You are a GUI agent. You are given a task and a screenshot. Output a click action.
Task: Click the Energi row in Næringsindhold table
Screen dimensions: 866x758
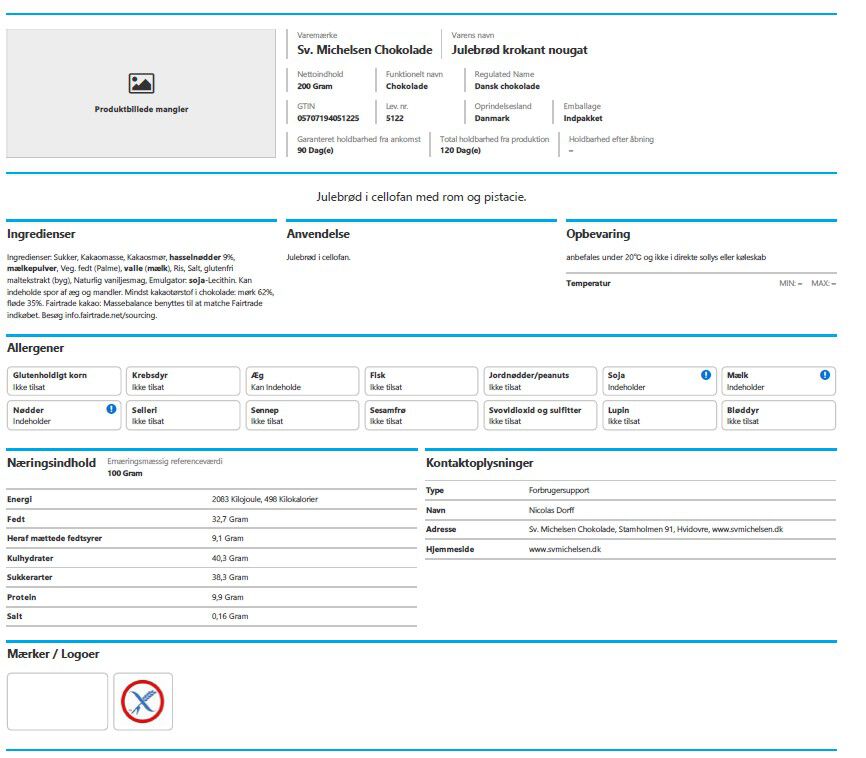click(x=212, y=499)
